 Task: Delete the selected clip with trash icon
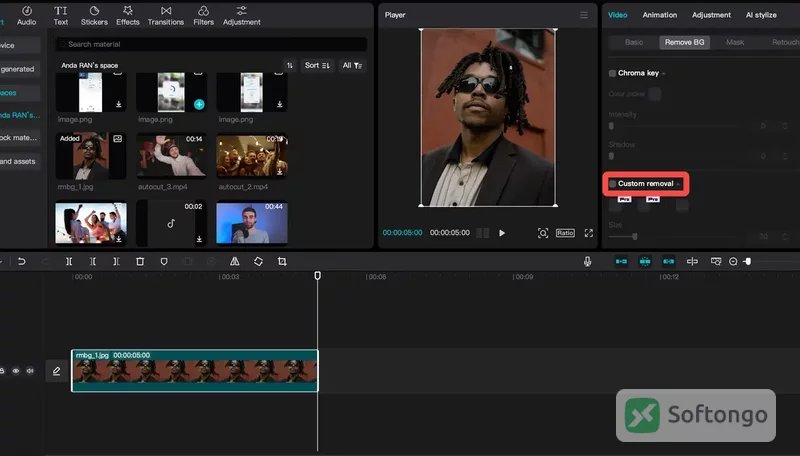140,261
